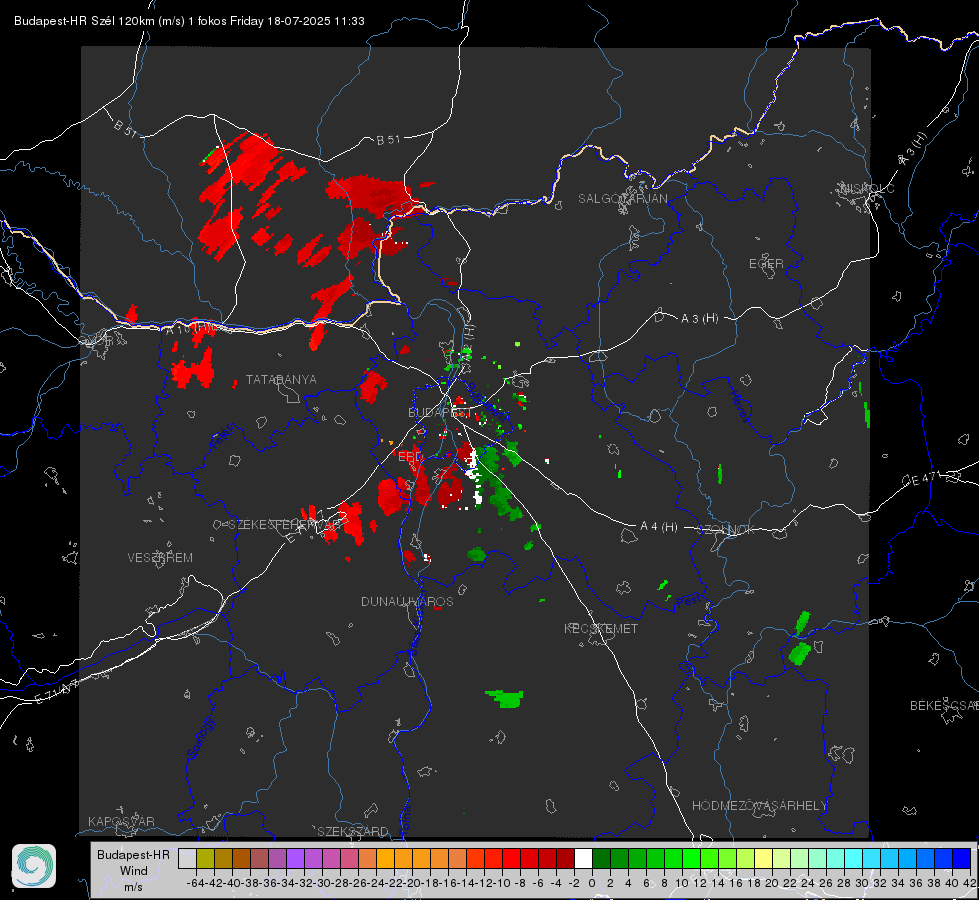This screenshot has width=979, height=900.
Task: Click the 0 value in the legend scale
Action: [x=592, y=883]
